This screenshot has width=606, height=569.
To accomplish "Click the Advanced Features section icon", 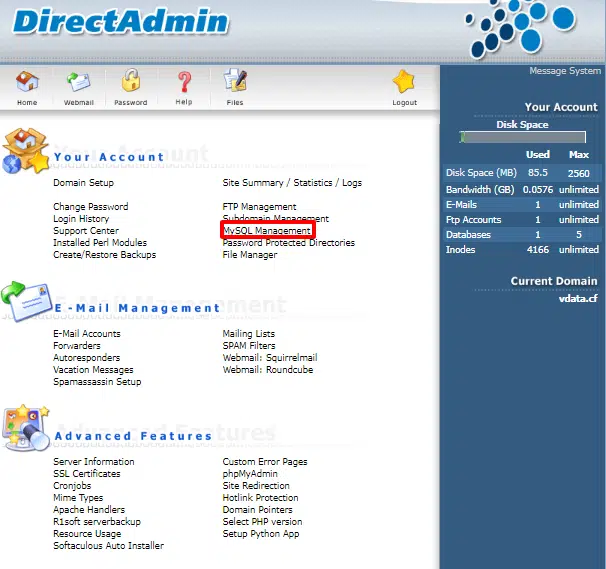I will [x=26, y=428].
